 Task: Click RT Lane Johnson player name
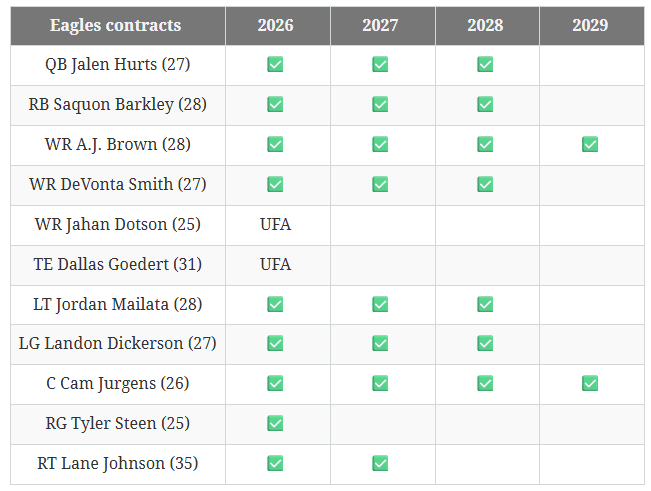pyautogui.click(x=118, y=463)
